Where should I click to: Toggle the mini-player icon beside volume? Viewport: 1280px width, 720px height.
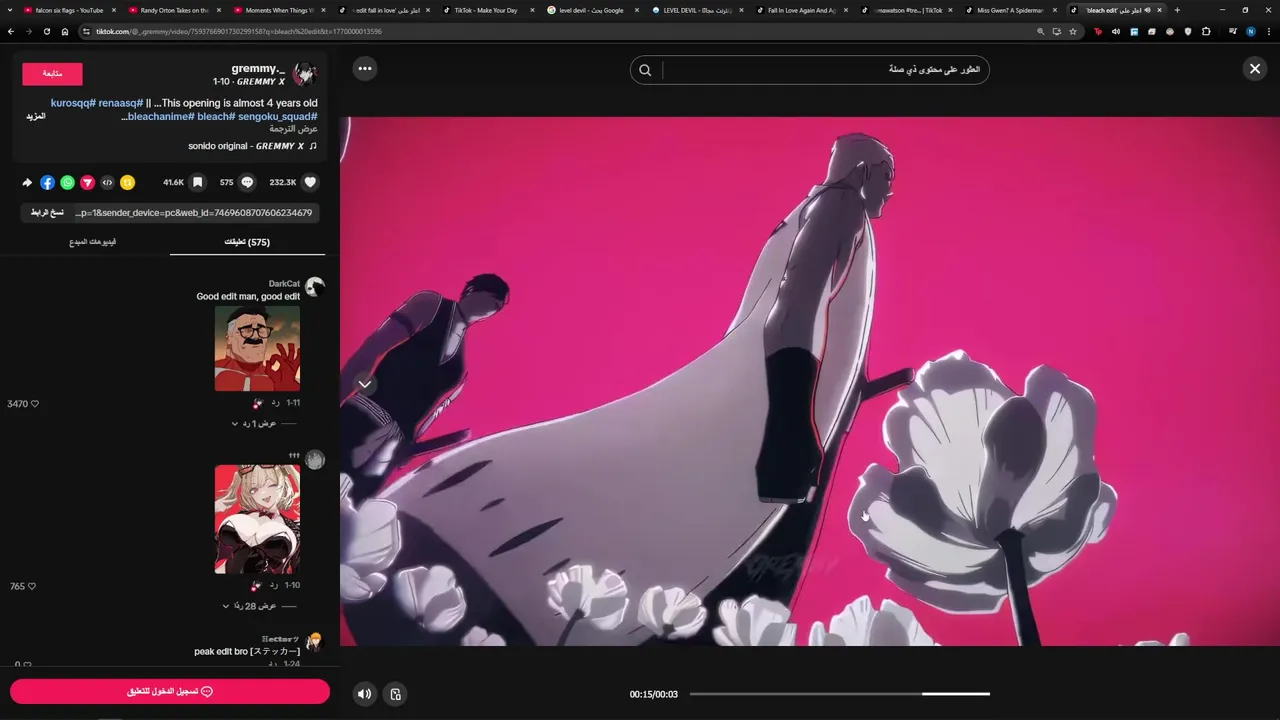pos(395,693)
